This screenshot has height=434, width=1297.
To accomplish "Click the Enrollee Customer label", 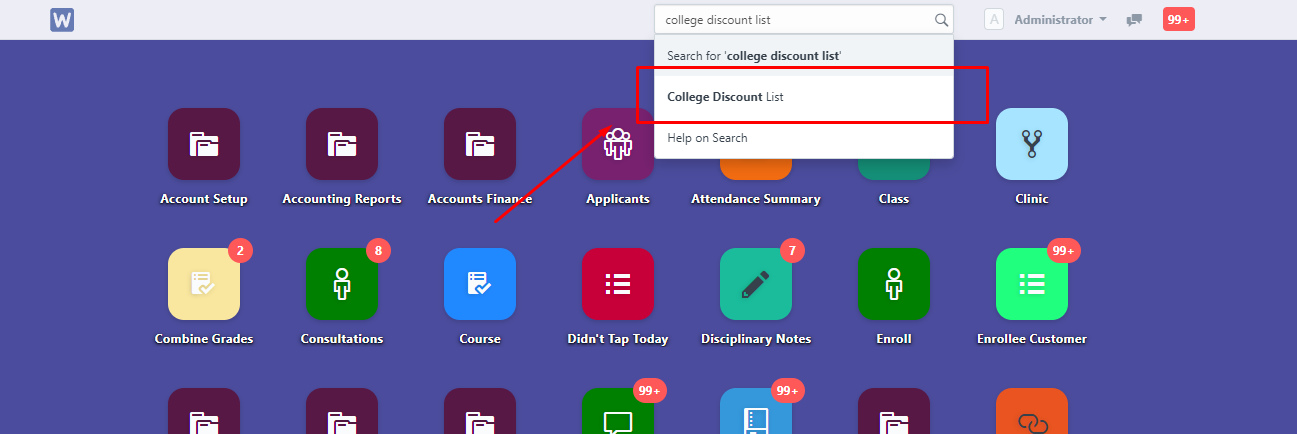I will click(1032, 339).
